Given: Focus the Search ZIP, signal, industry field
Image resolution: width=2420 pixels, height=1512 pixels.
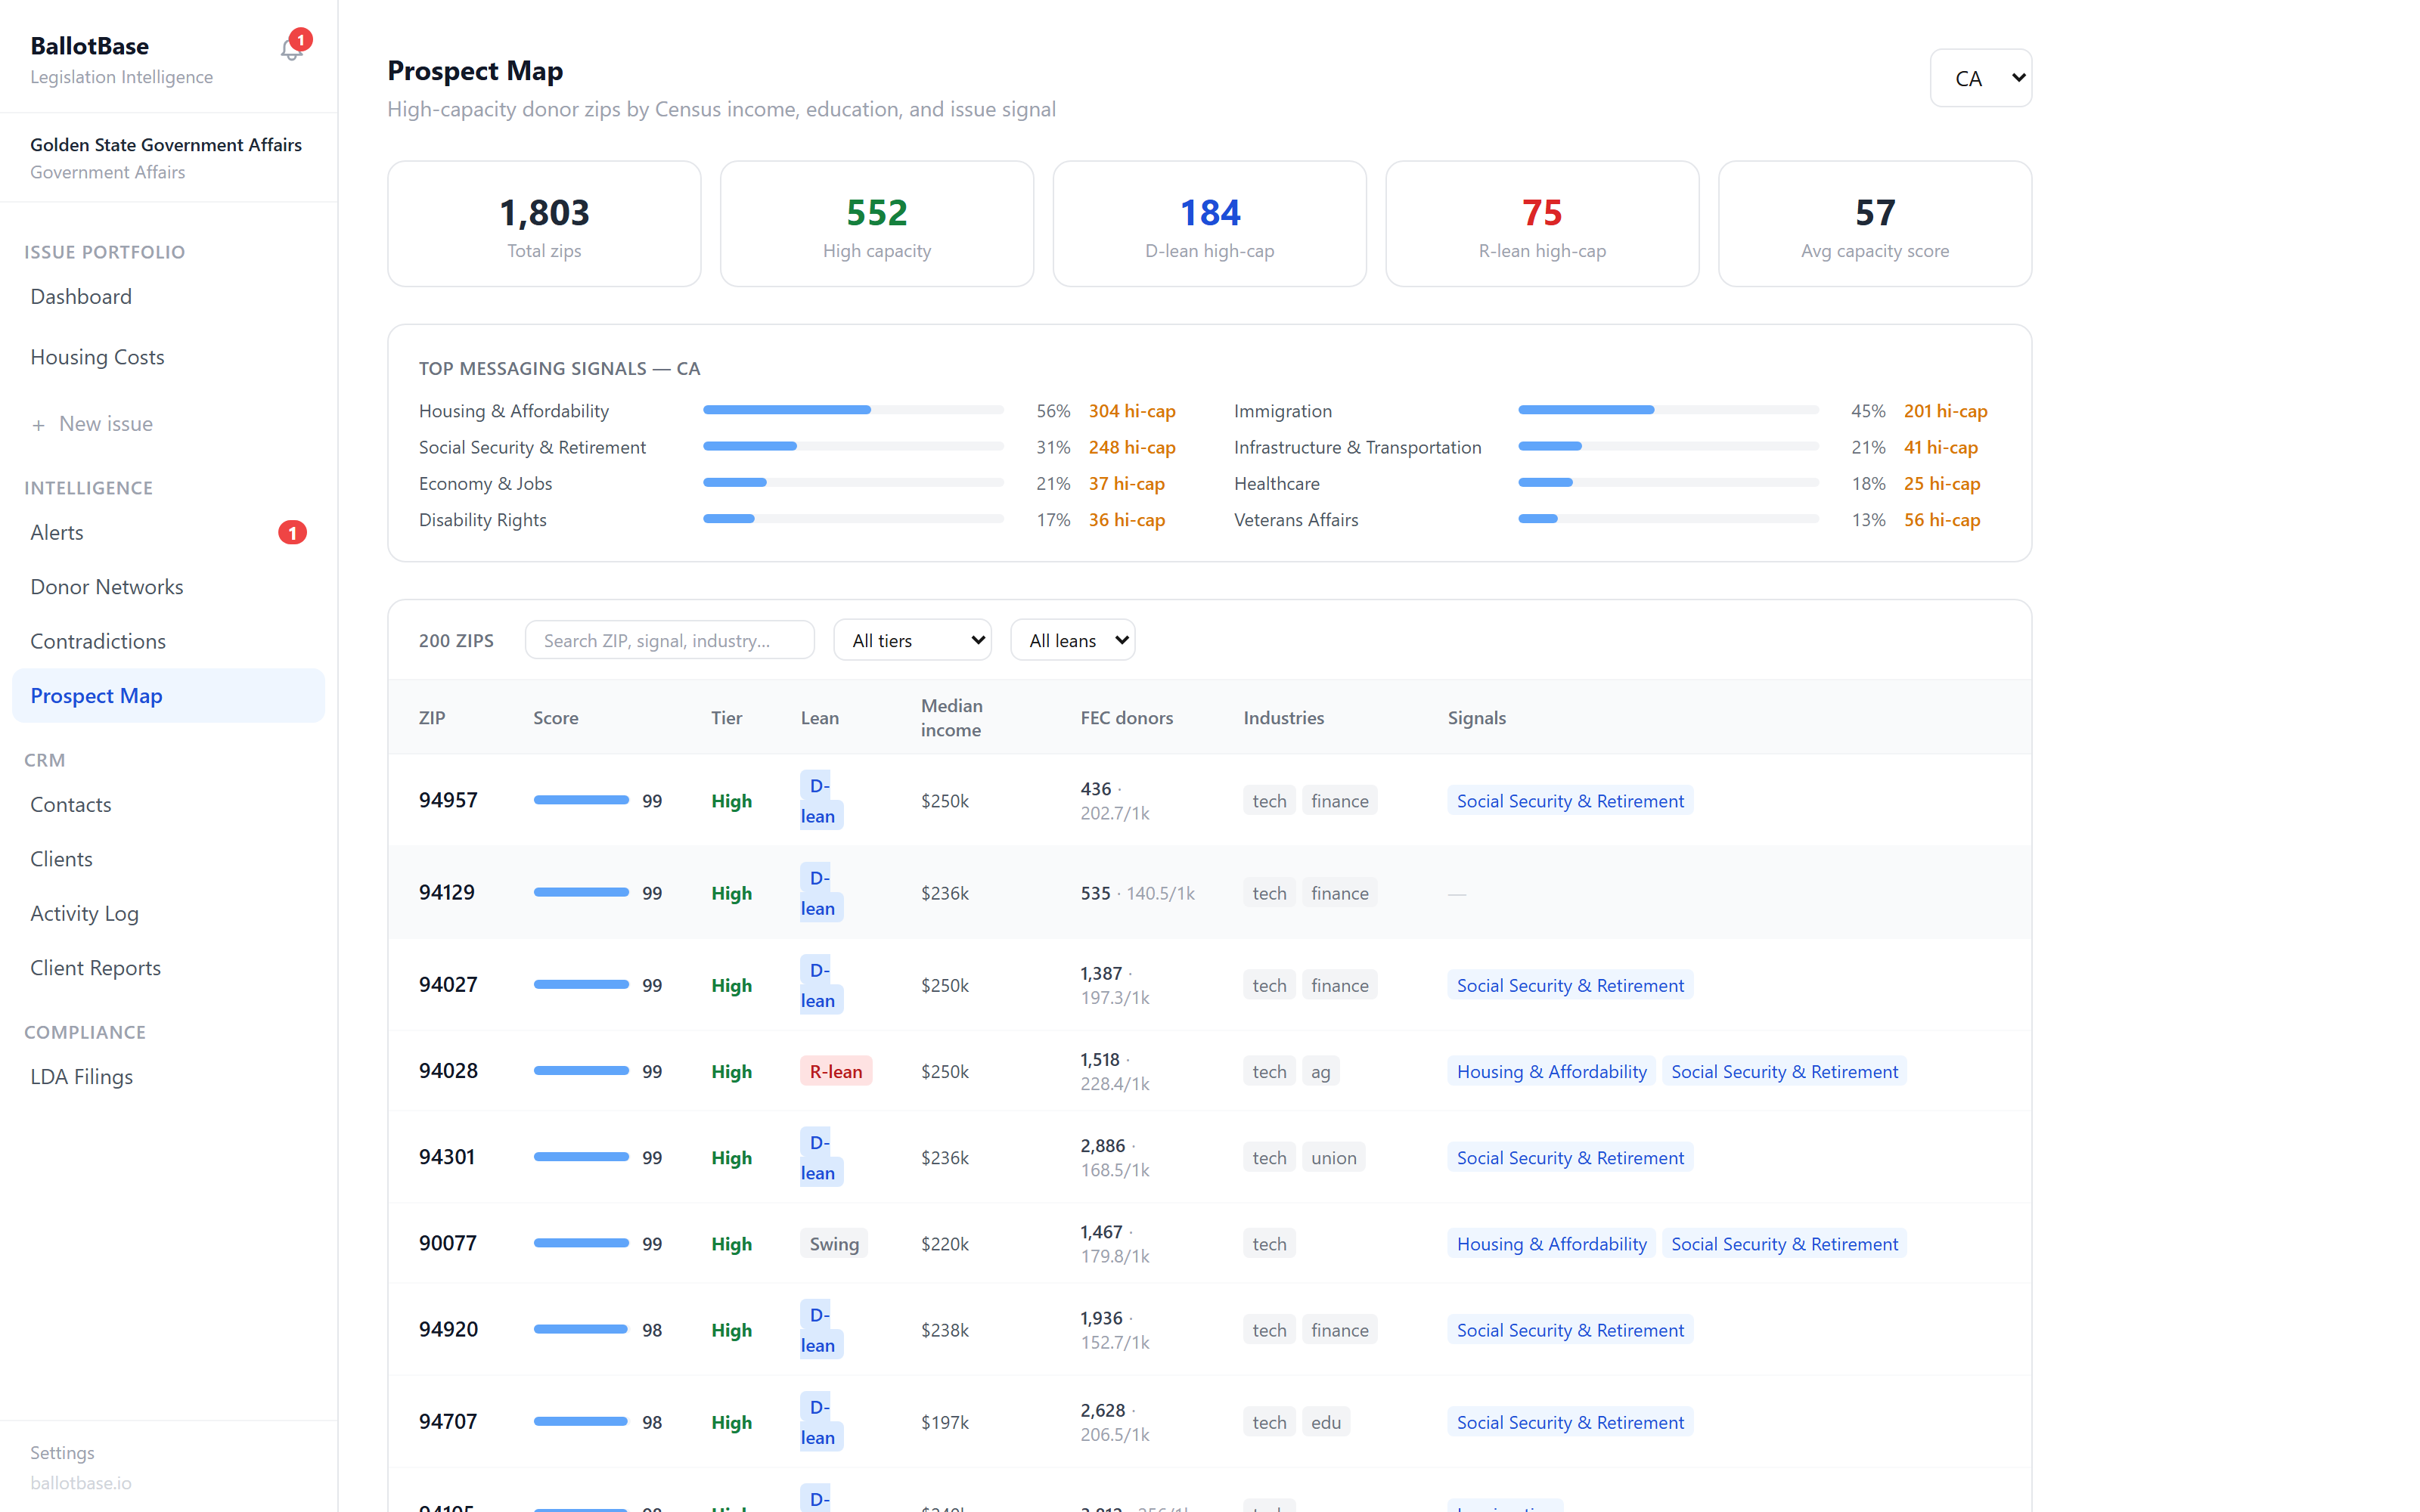Looking at the screenshot, I should point(670,640).
